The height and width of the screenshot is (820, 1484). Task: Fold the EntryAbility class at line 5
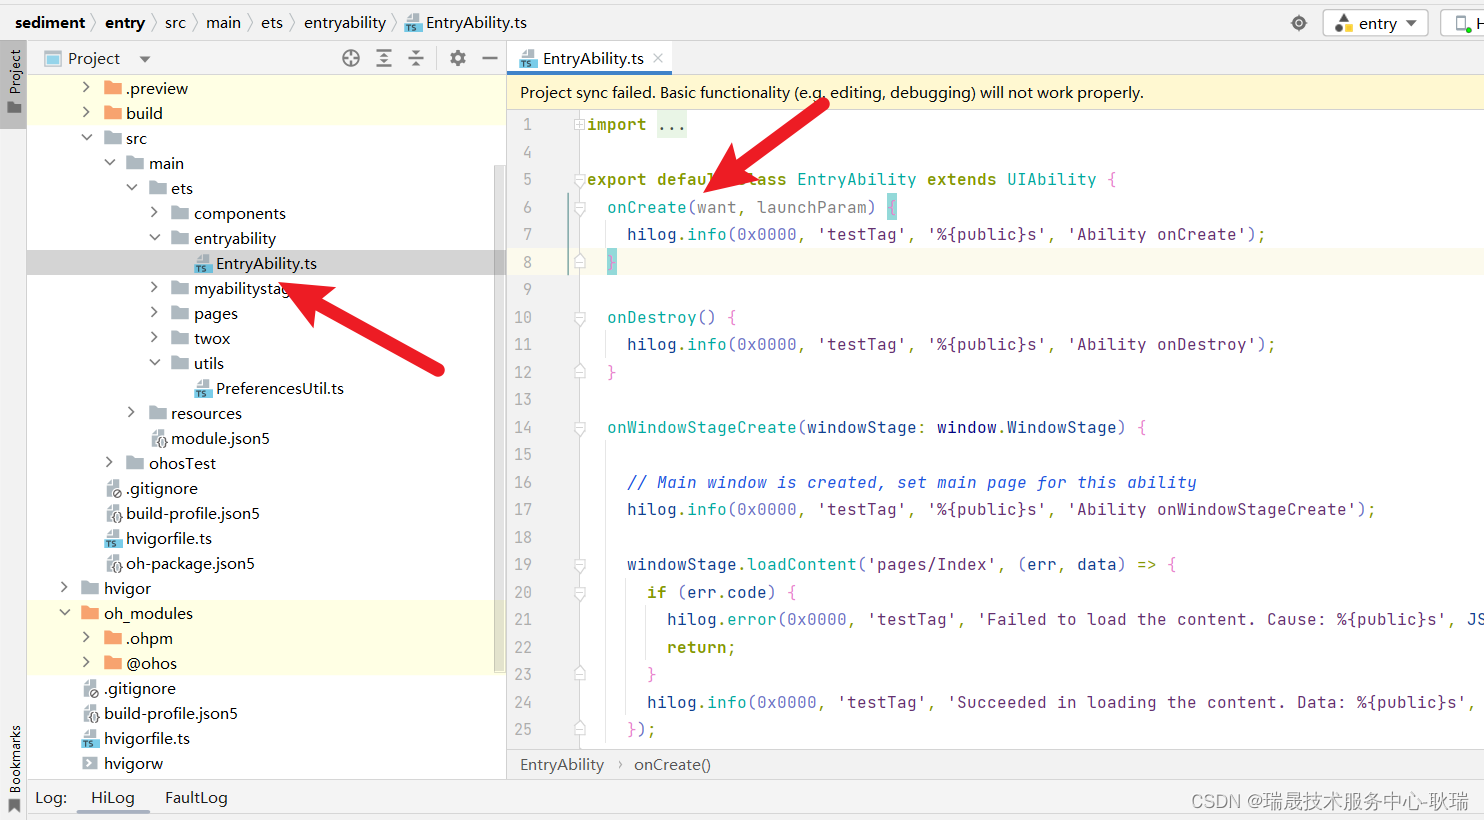click(579, 180)
